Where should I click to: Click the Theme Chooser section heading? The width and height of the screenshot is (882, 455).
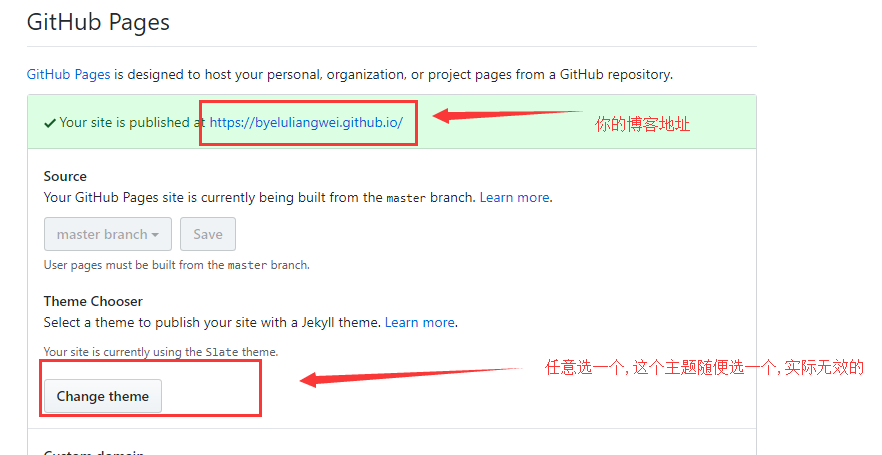(93, 301)
